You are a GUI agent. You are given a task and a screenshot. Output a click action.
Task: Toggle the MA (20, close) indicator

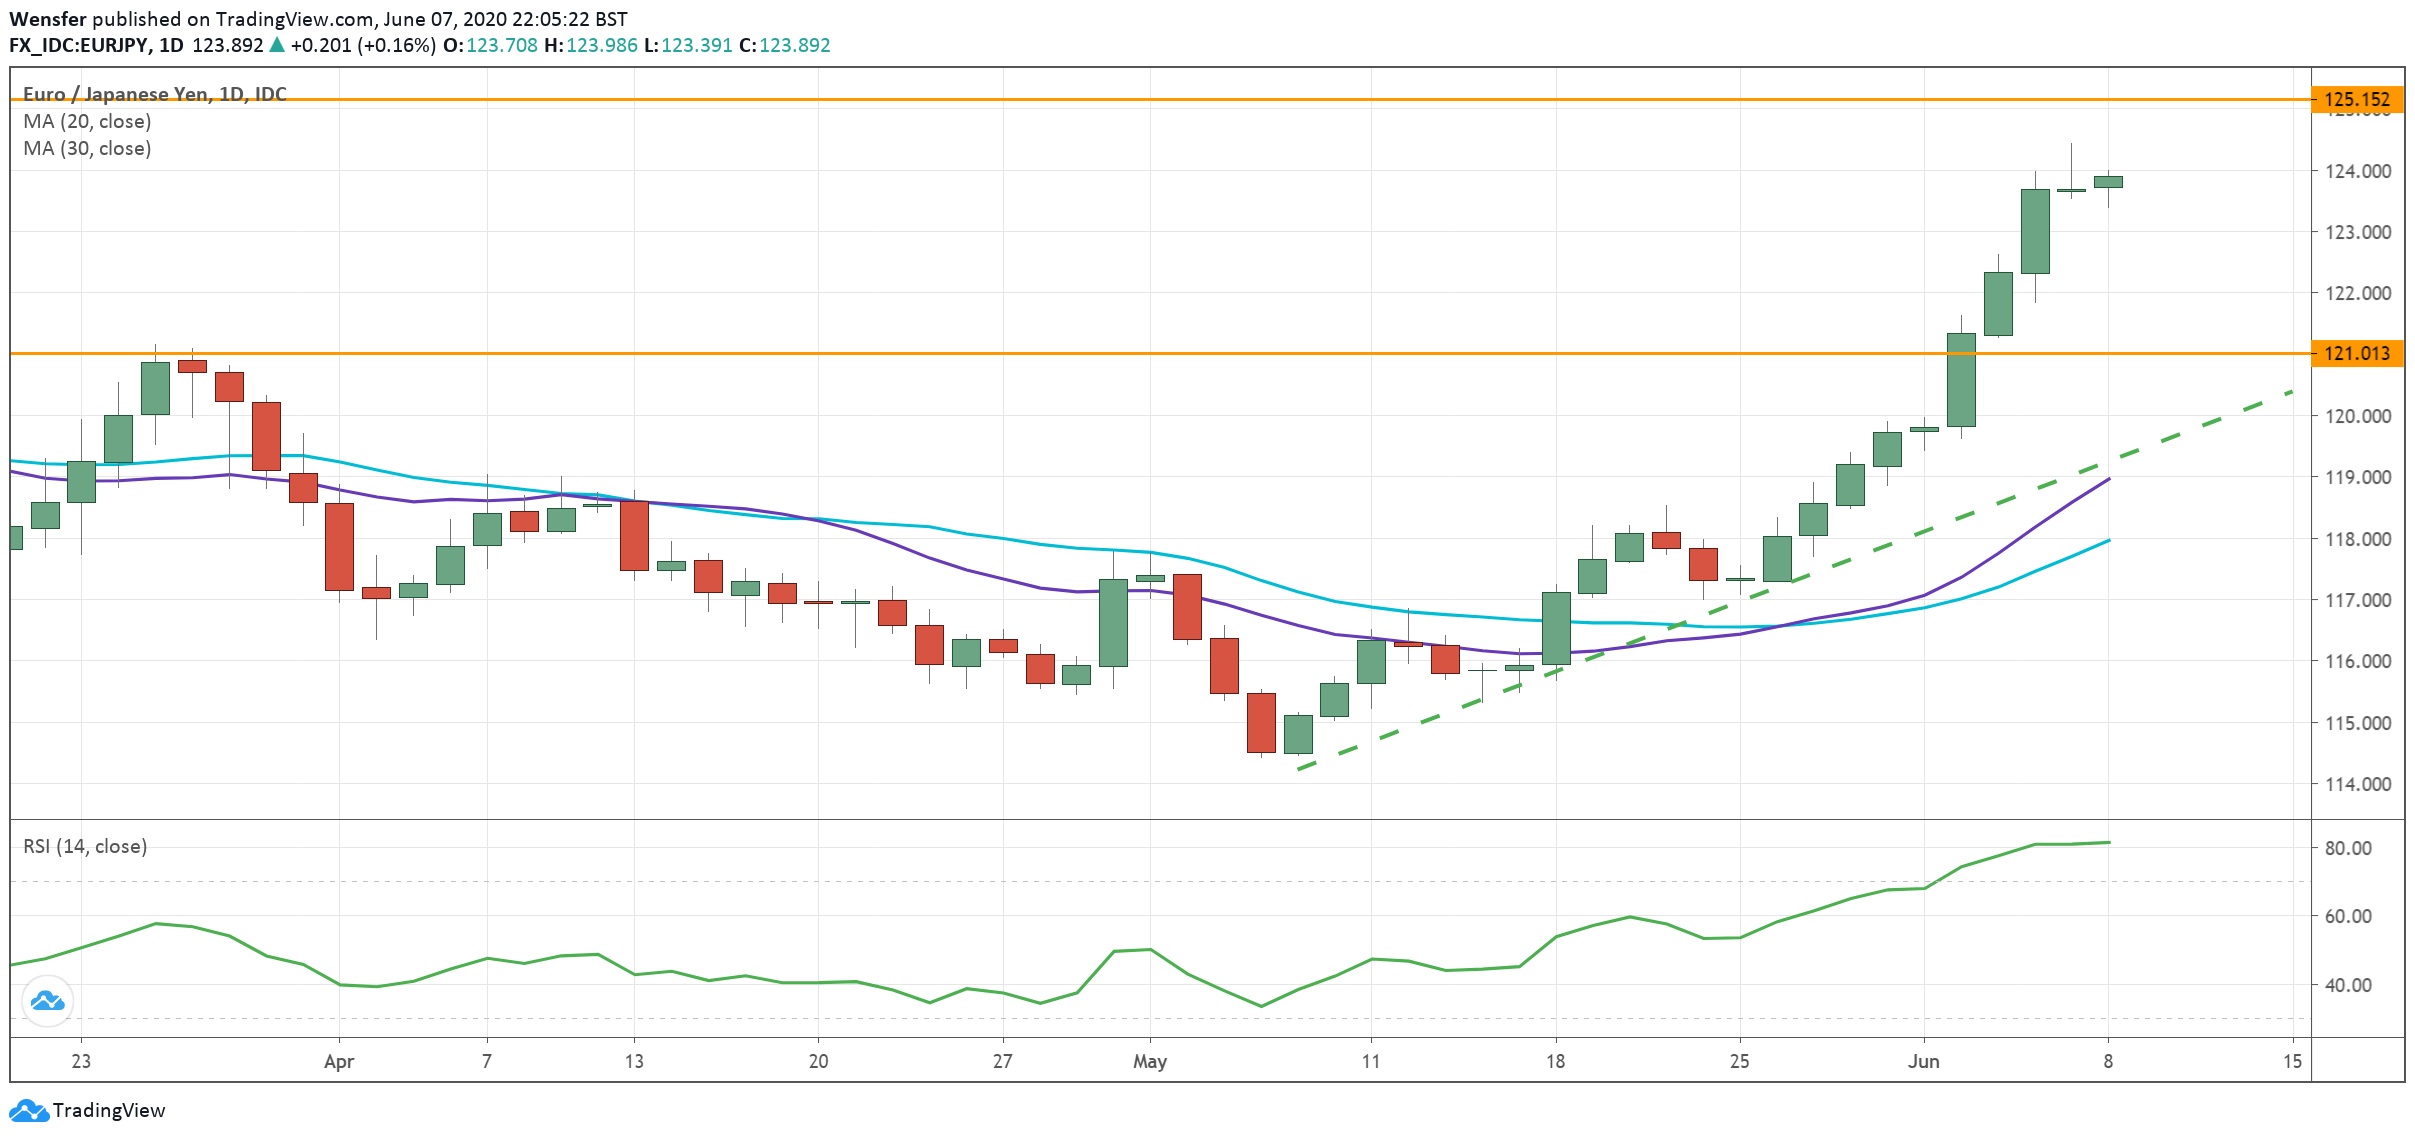click(87, 121)
